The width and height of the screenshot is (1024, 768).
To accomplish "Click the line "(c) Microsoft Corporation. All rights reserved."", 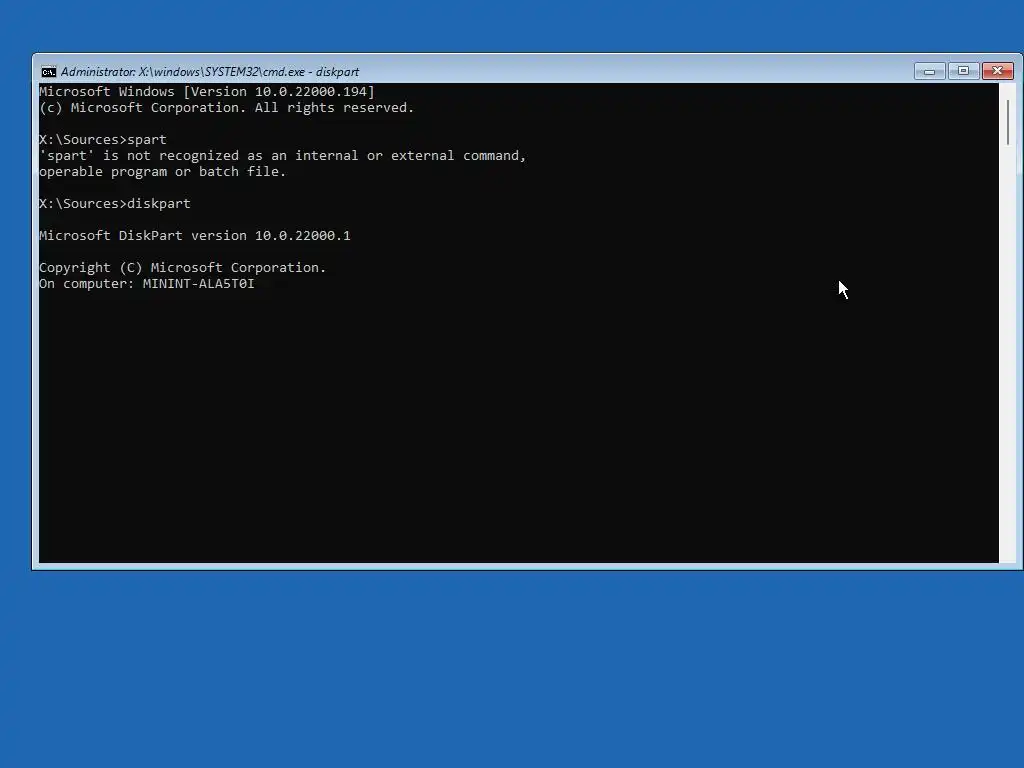I will [x=227, y=108].
